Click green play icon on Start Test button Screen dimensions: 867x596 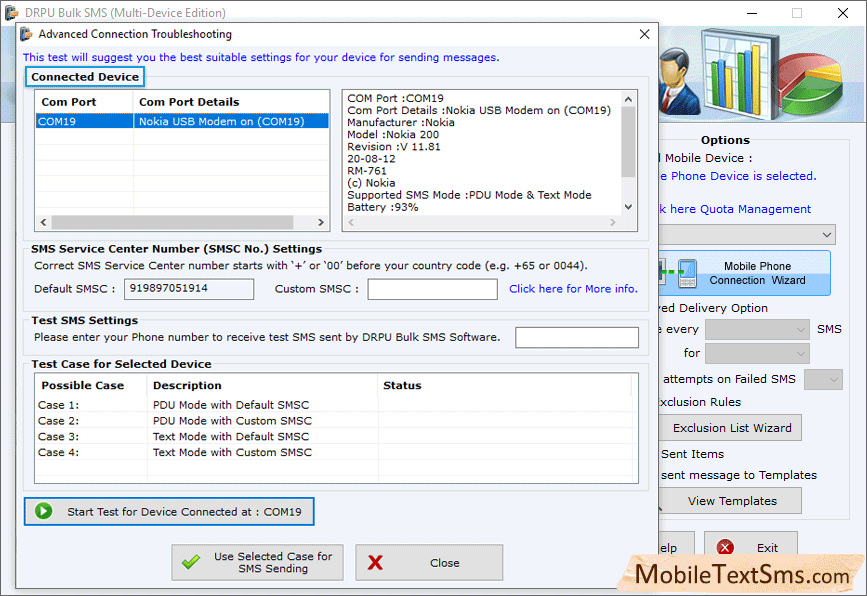pyautogui.click(x=44, y=511)
